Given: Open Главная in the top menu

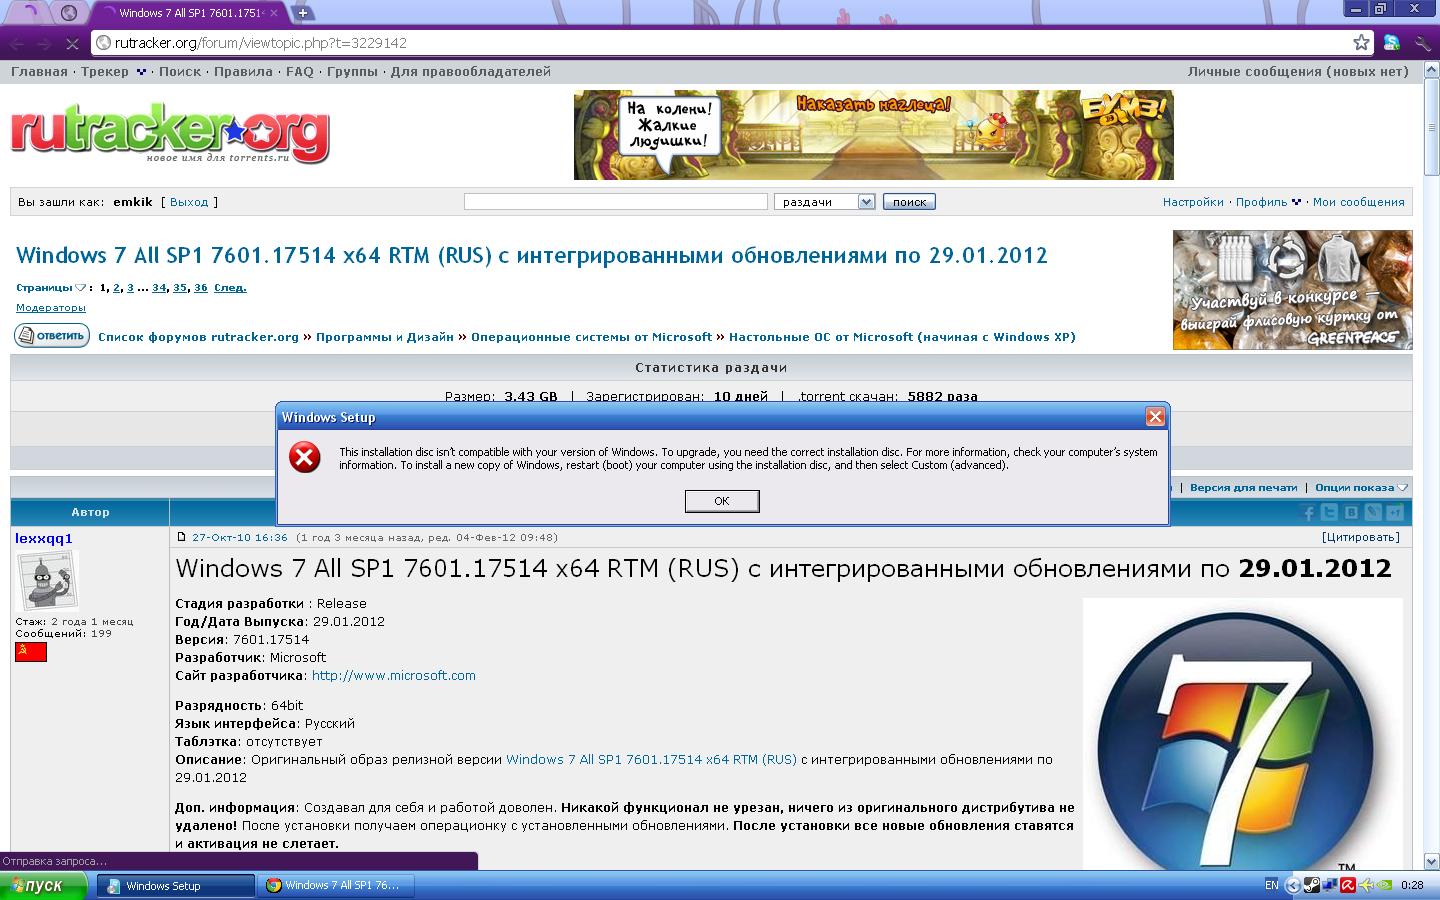Looking at the screenshot, I should [39, 72].
